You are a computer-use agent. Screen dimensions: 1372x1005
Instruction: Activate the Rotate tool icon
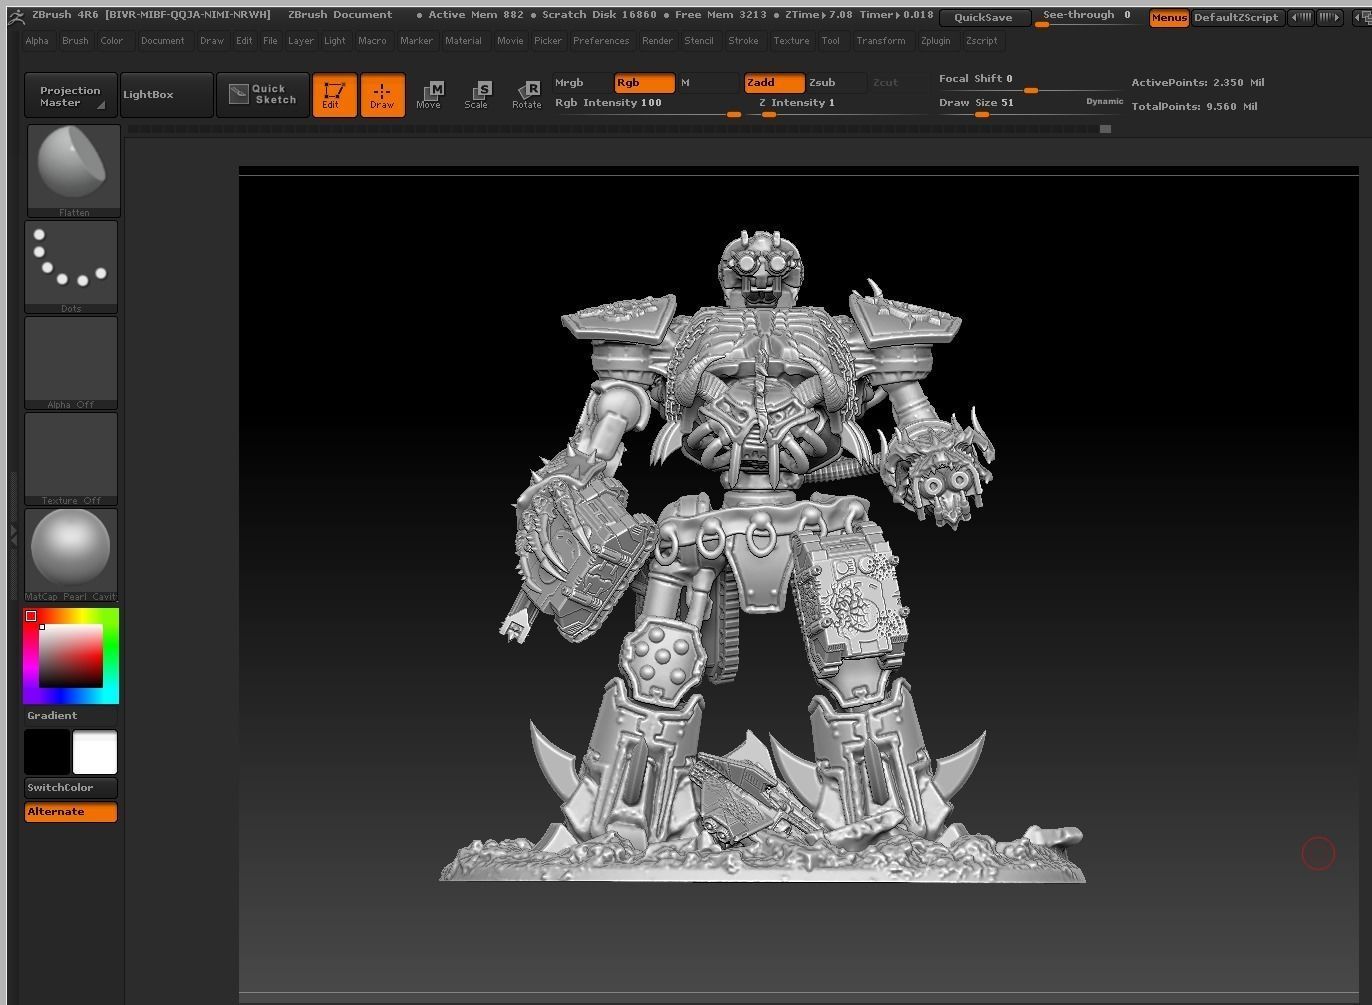526,95
